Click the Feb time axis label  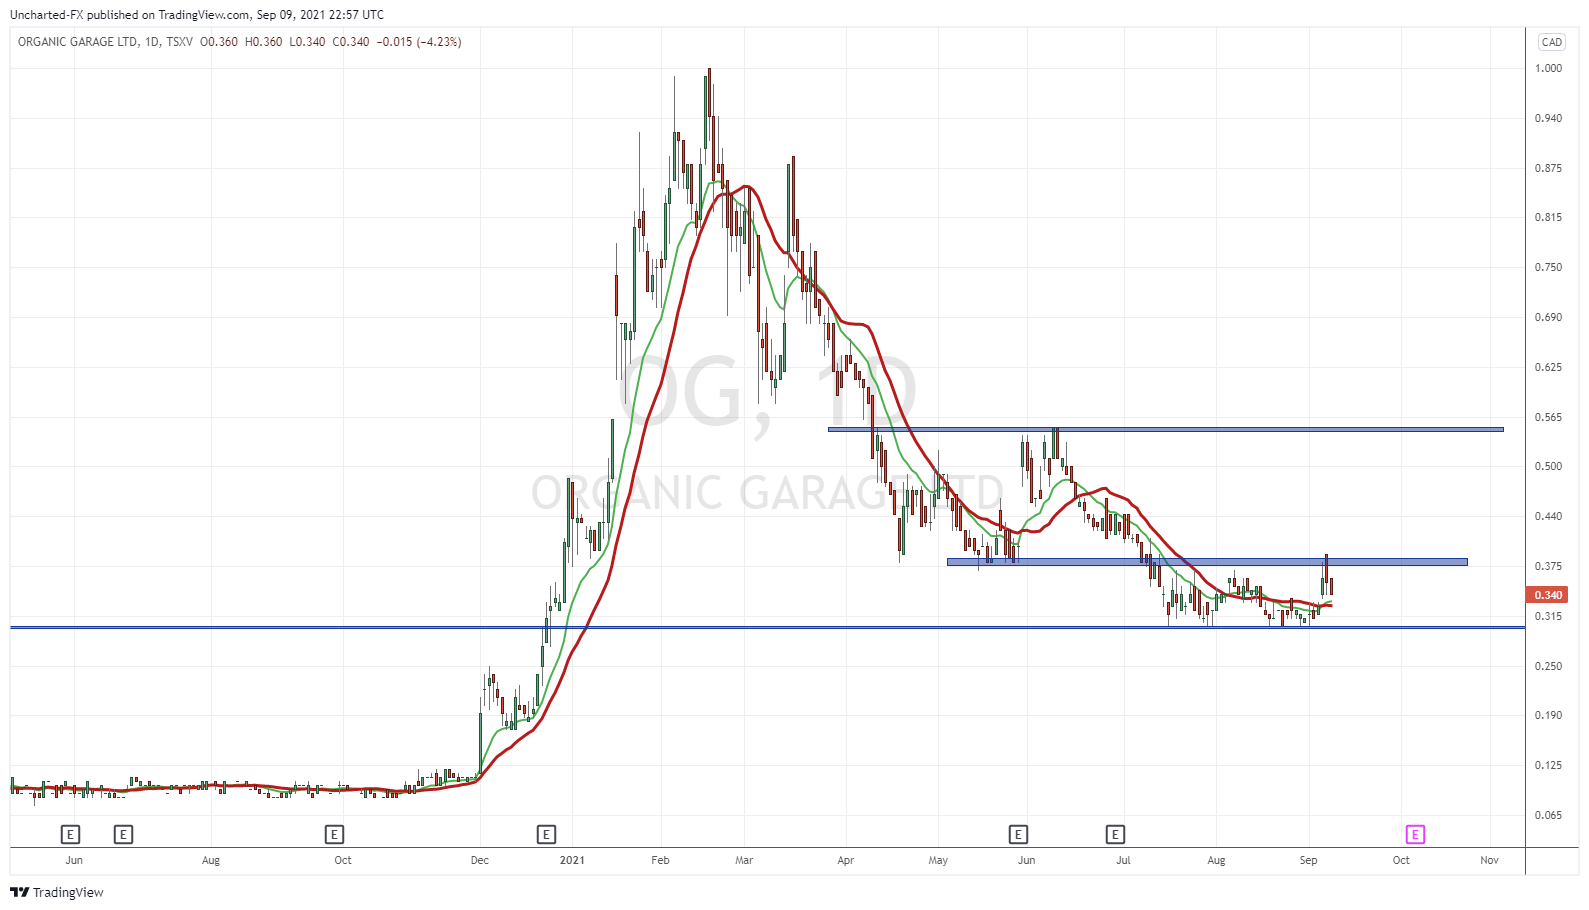coord(660,860)
